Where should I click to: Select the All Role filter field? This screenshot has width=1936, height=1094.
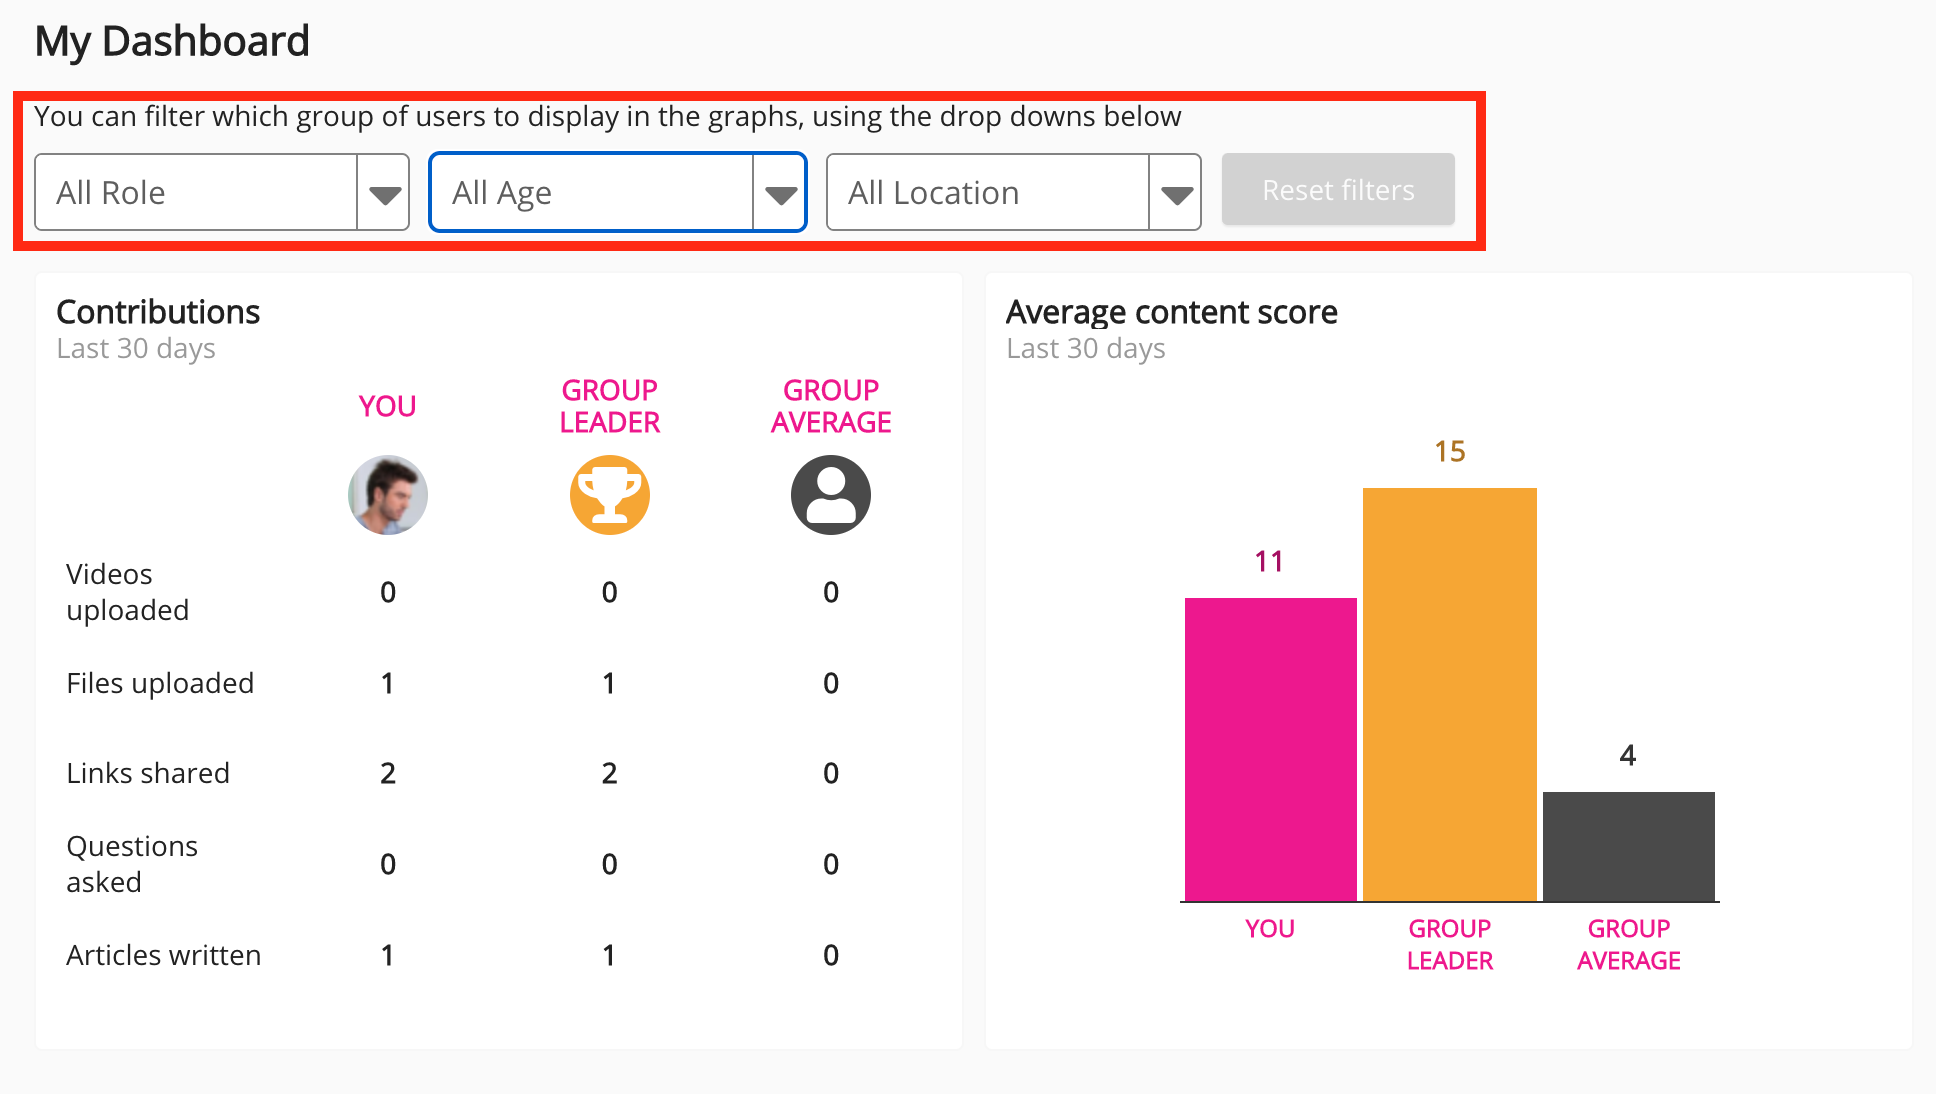(197, 193)
